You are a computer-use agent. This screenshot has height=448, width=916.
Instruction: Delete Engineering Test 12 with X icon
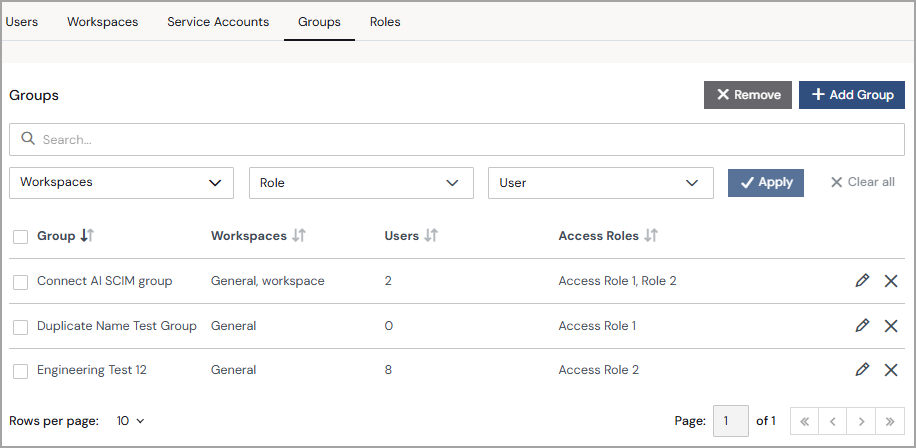click(891, 370)
